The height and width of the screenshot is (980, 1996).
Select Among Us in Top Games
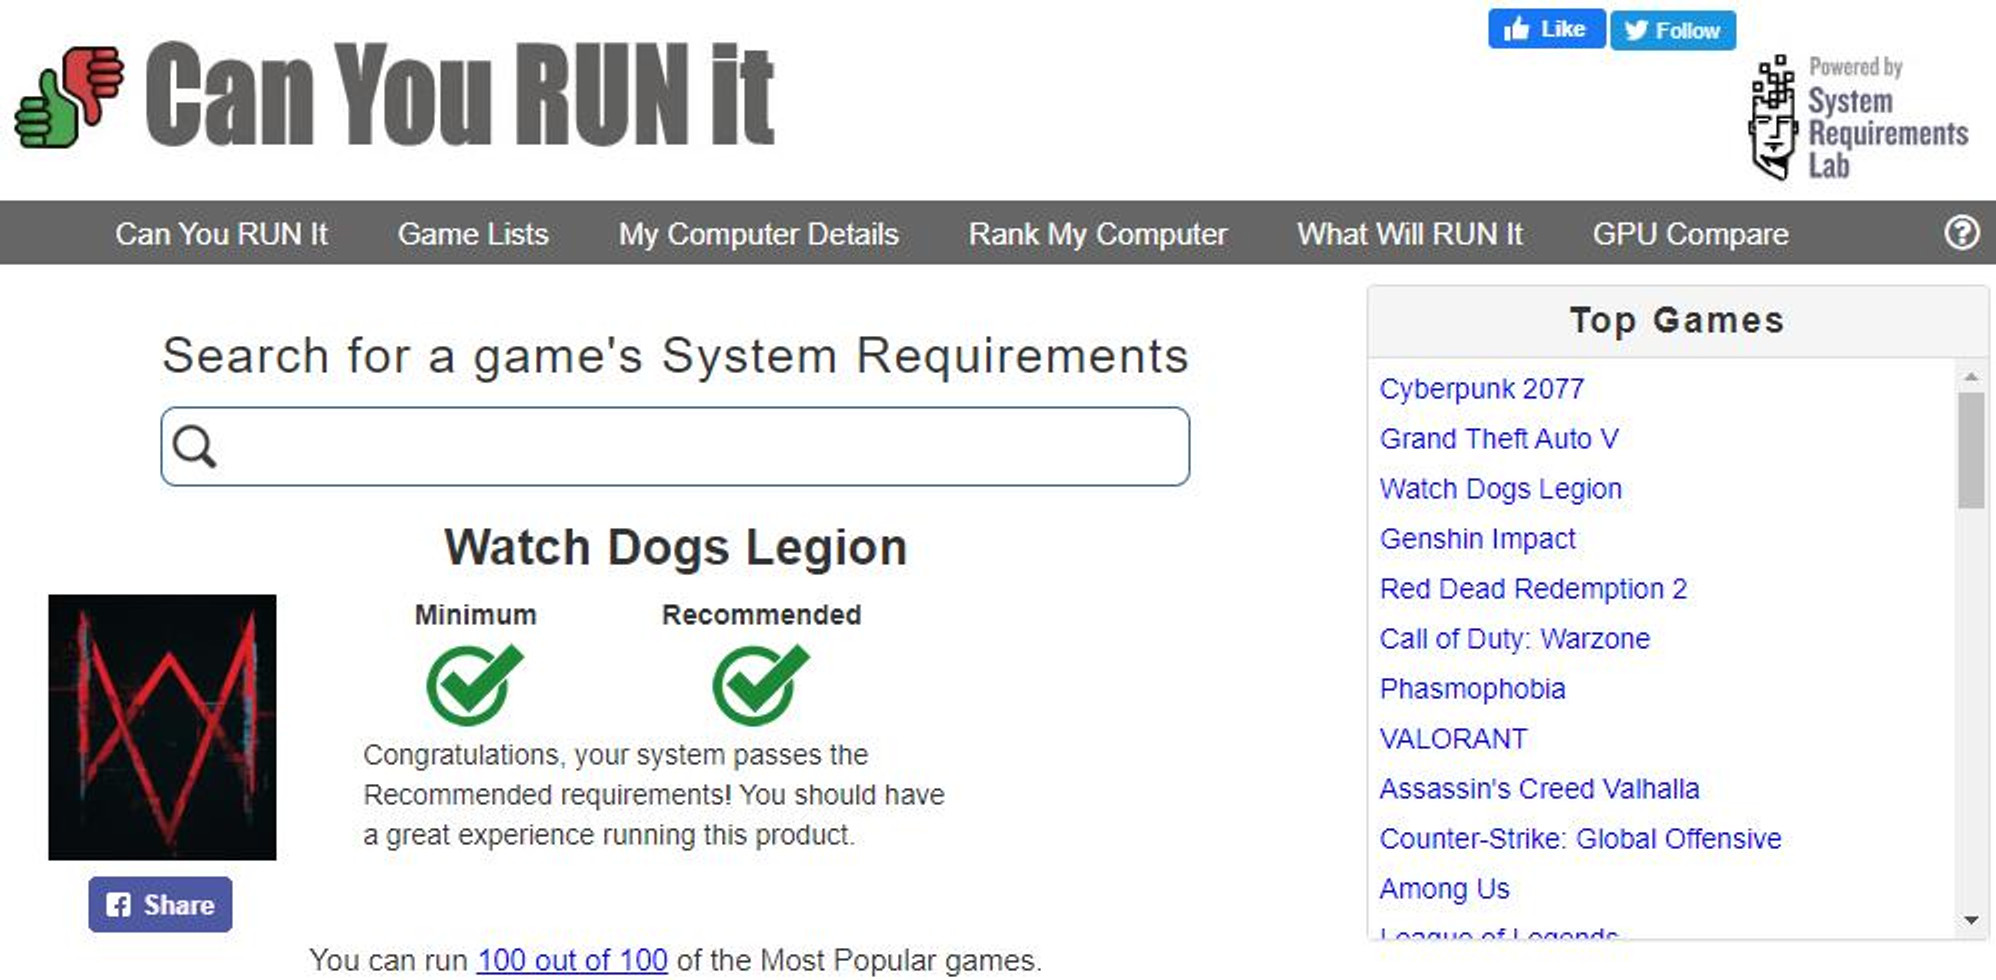1444,888
